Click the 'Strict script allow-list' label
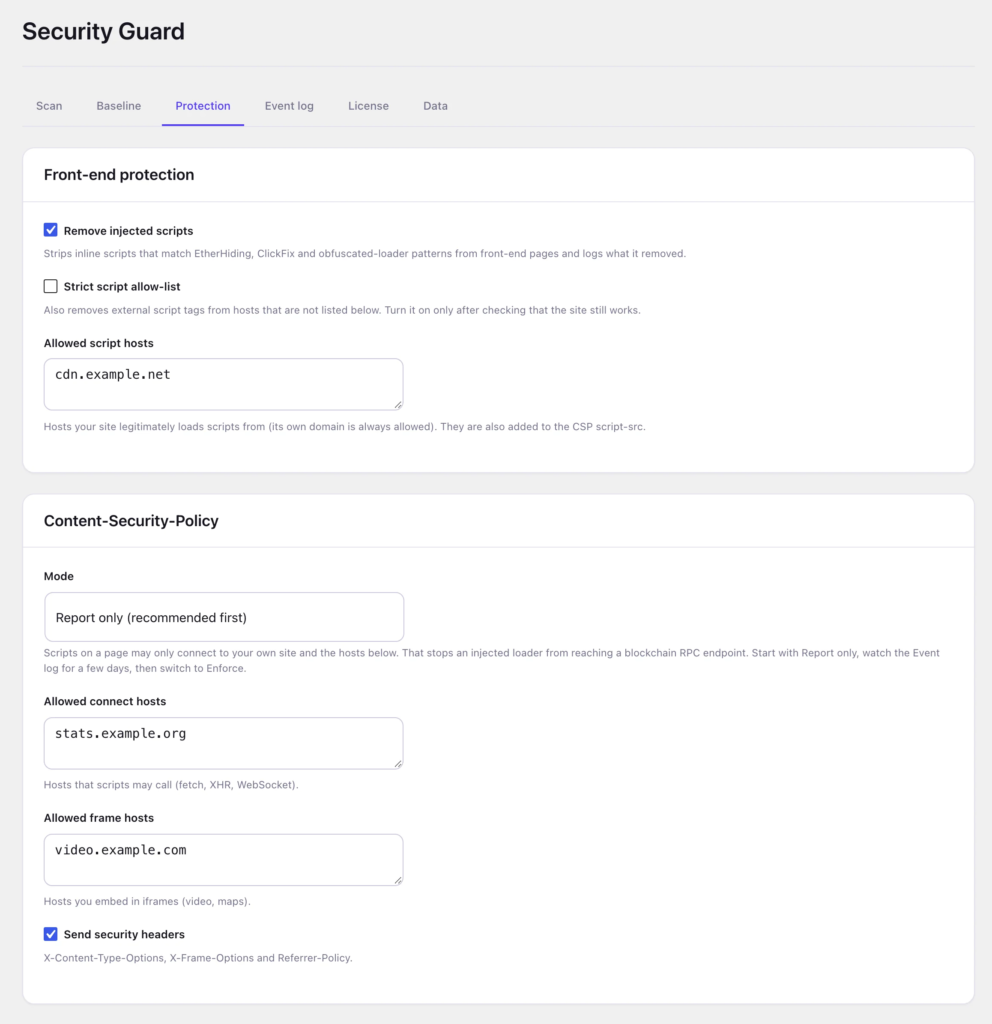This screenshot has height=1024, width=992. [122, 287]
